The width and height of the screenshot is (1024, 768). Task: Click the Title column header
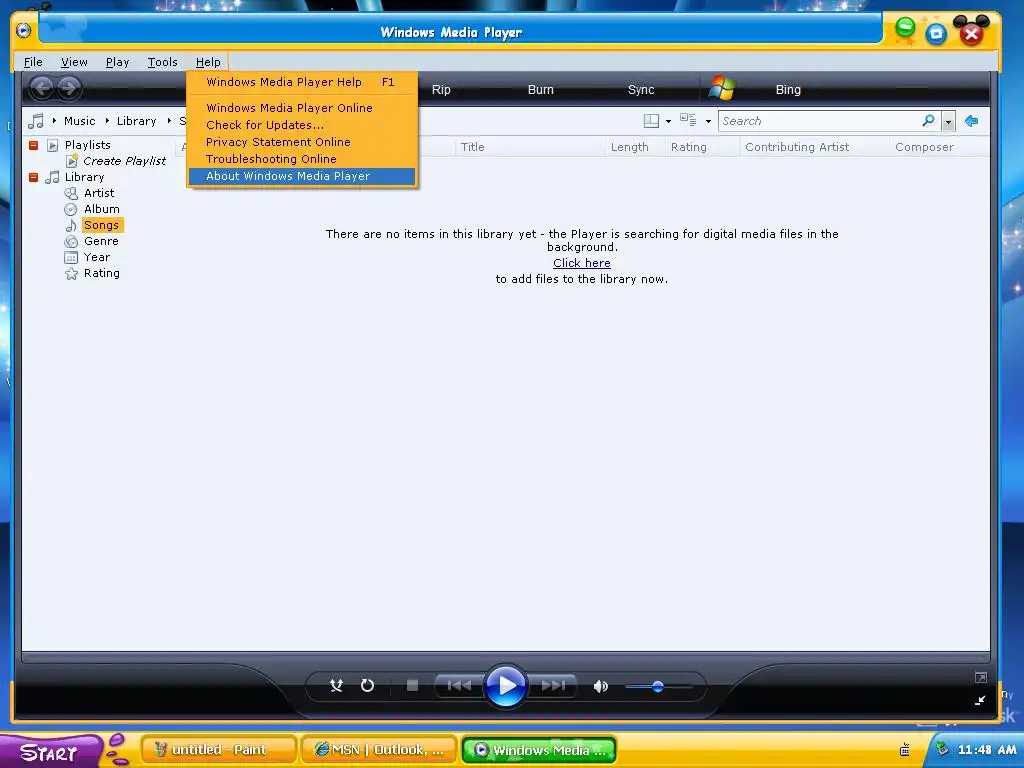tap(530, 147)
